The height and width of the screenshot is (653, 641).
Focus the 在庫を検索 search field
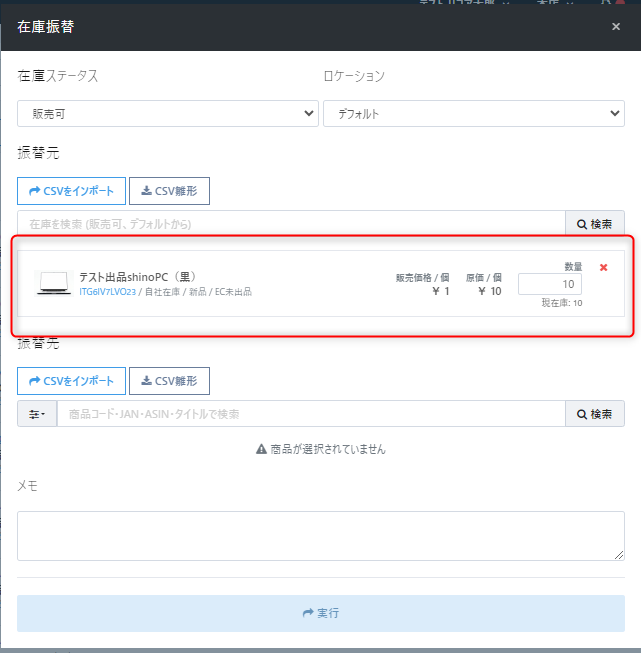point(291,224)
